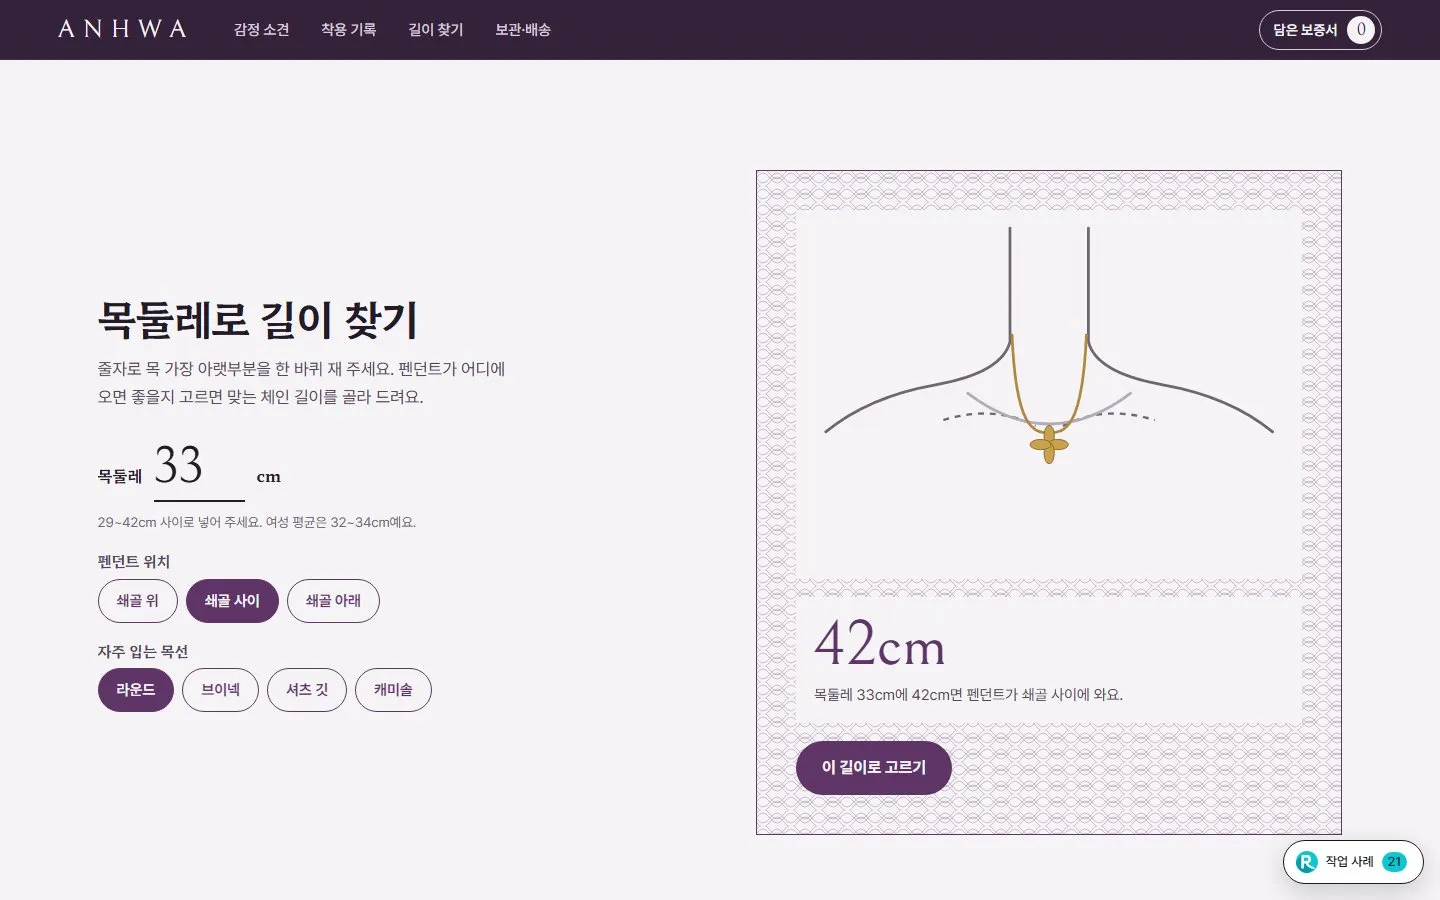This screenshot has height=900, width=1440.
Task: Choose the 라운드 neckline option
Action: point(136,690)
